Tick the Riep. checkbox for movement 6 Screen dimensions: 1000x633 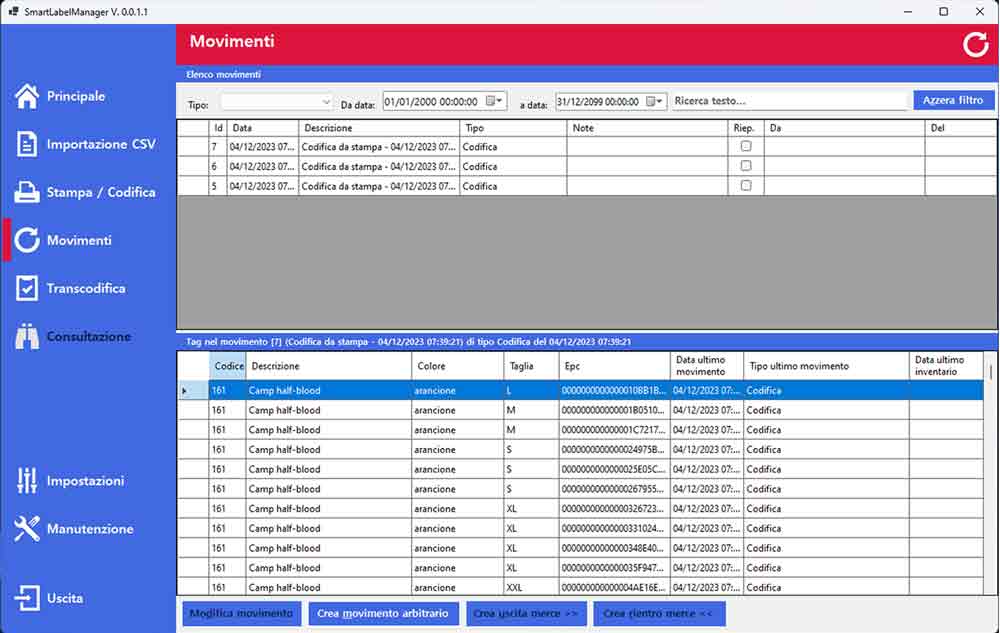746,166
